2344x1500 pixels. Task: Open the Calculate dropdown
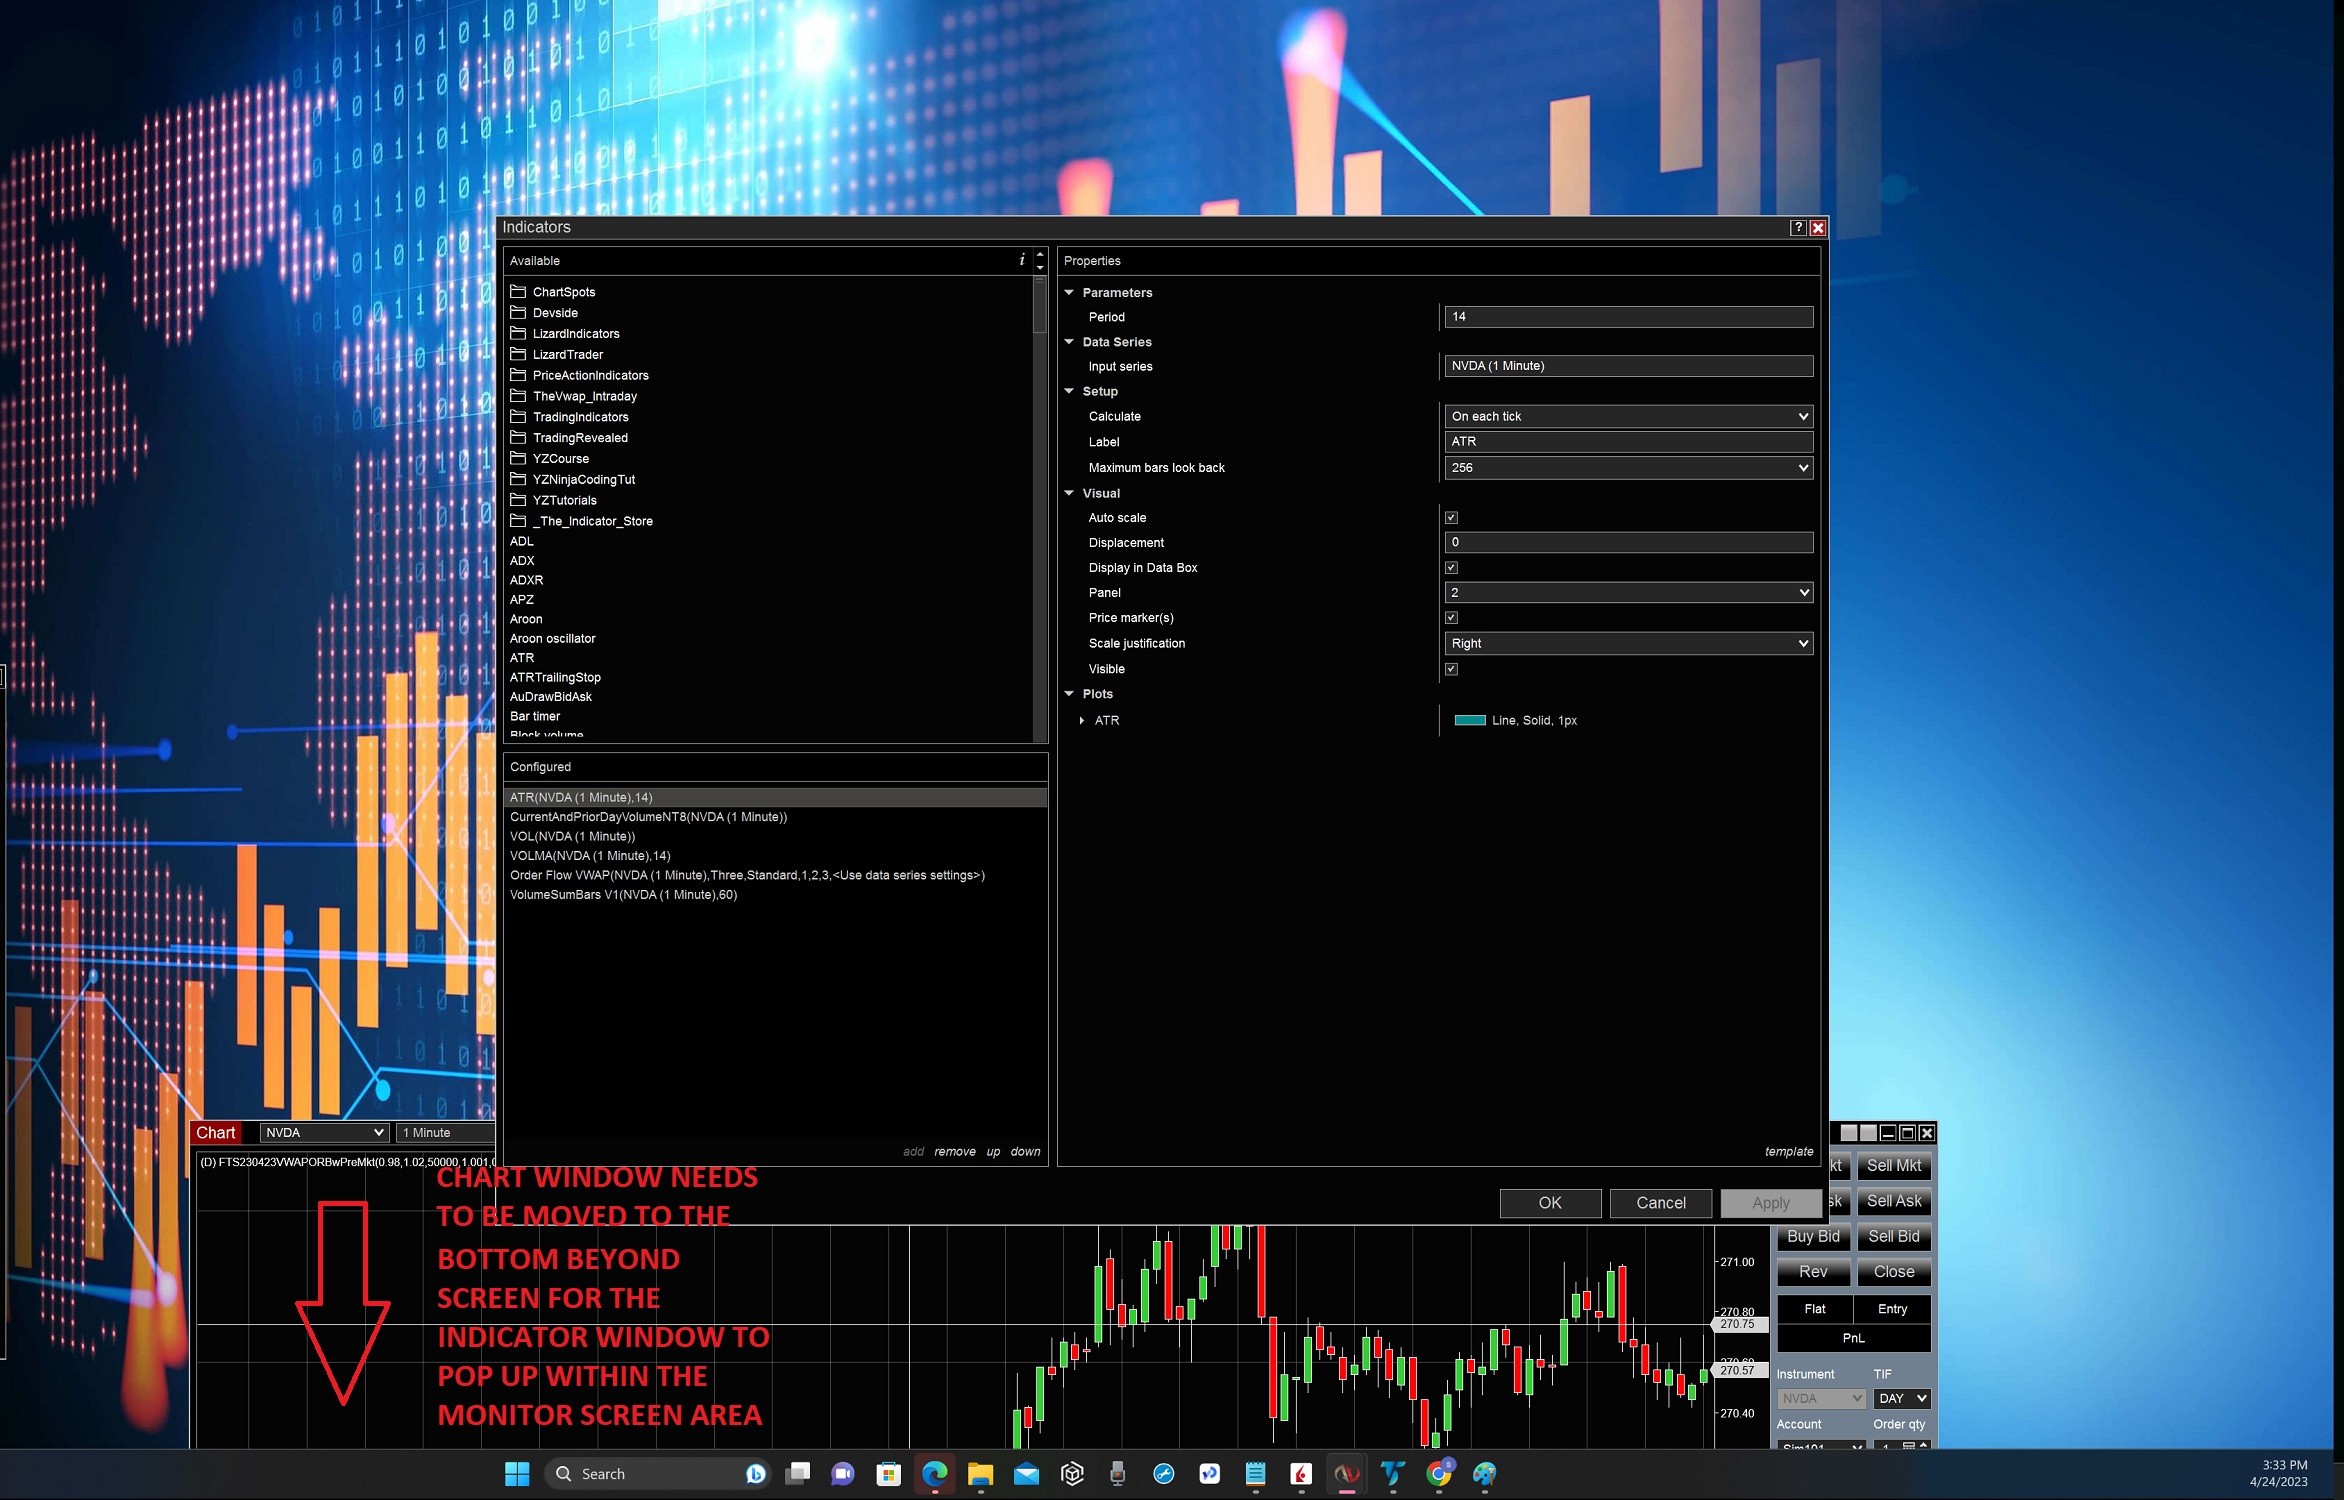point(1628,416)
